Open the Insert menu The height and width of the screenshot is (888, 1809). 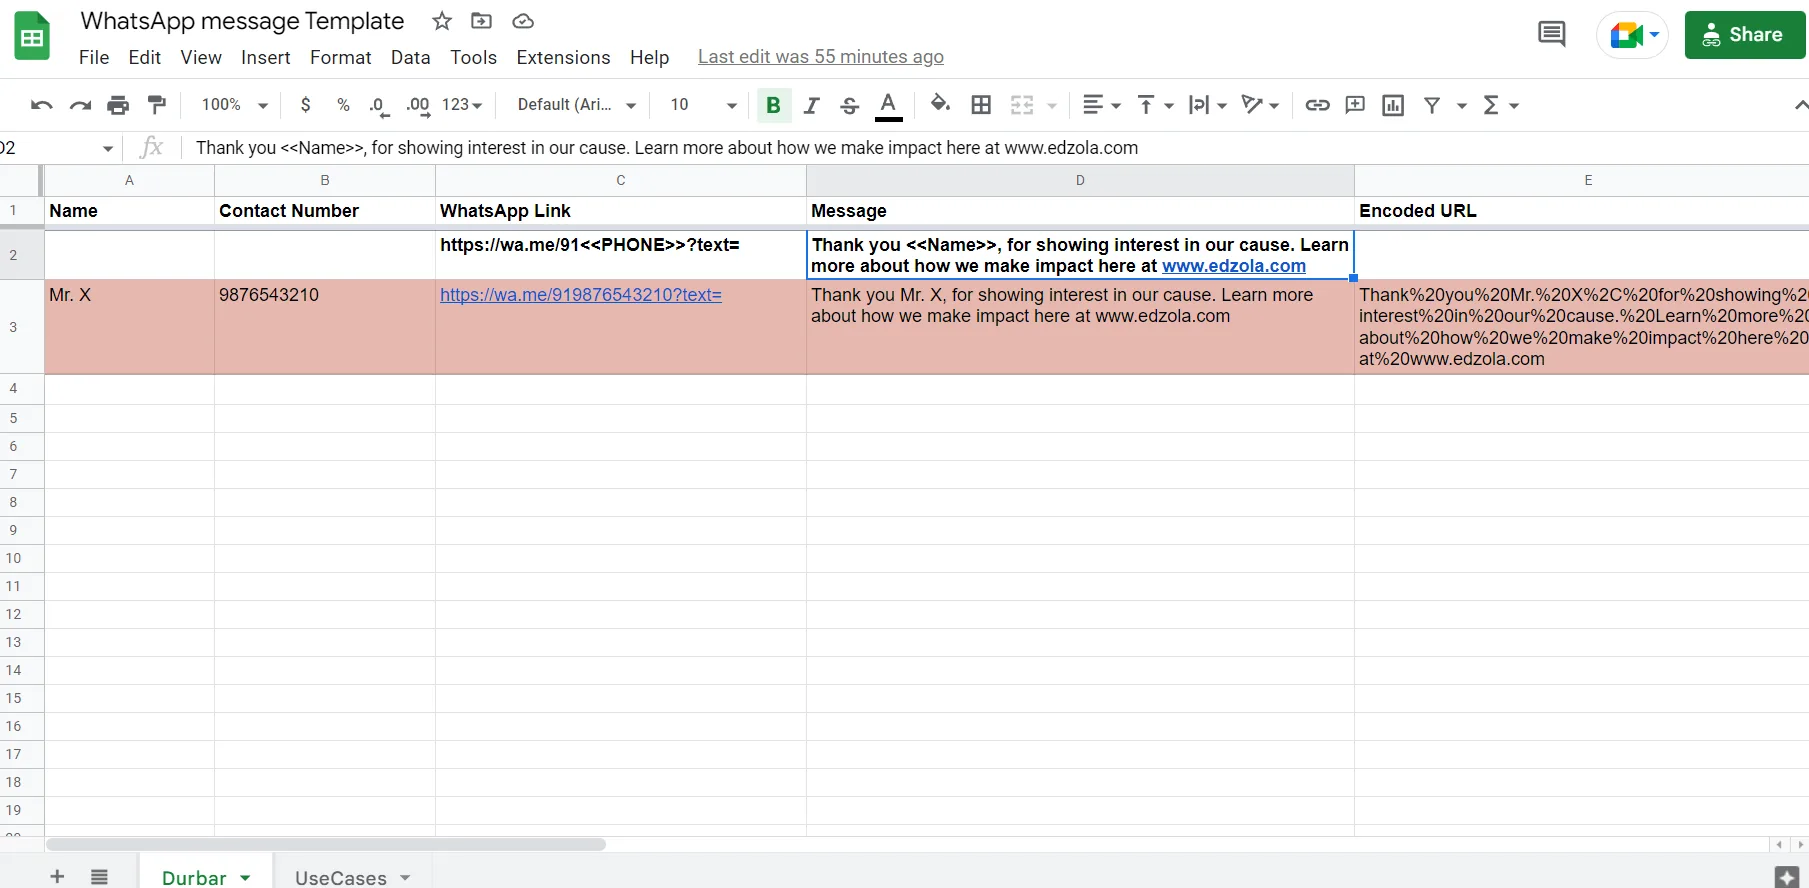[x=266, y=57]
